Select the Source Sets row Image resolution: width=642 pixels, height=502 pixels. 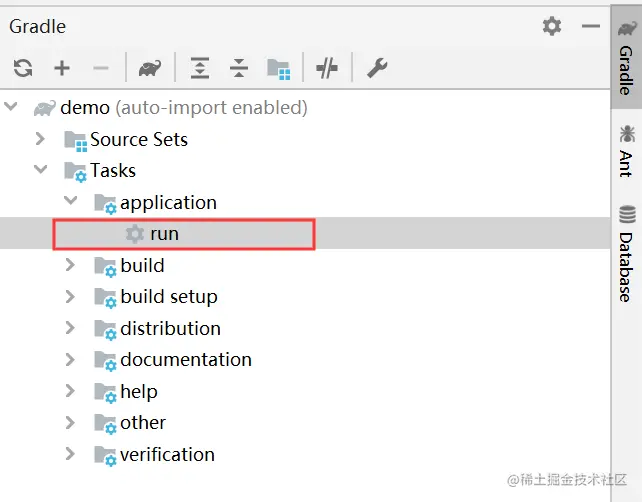tap(305, 139)
